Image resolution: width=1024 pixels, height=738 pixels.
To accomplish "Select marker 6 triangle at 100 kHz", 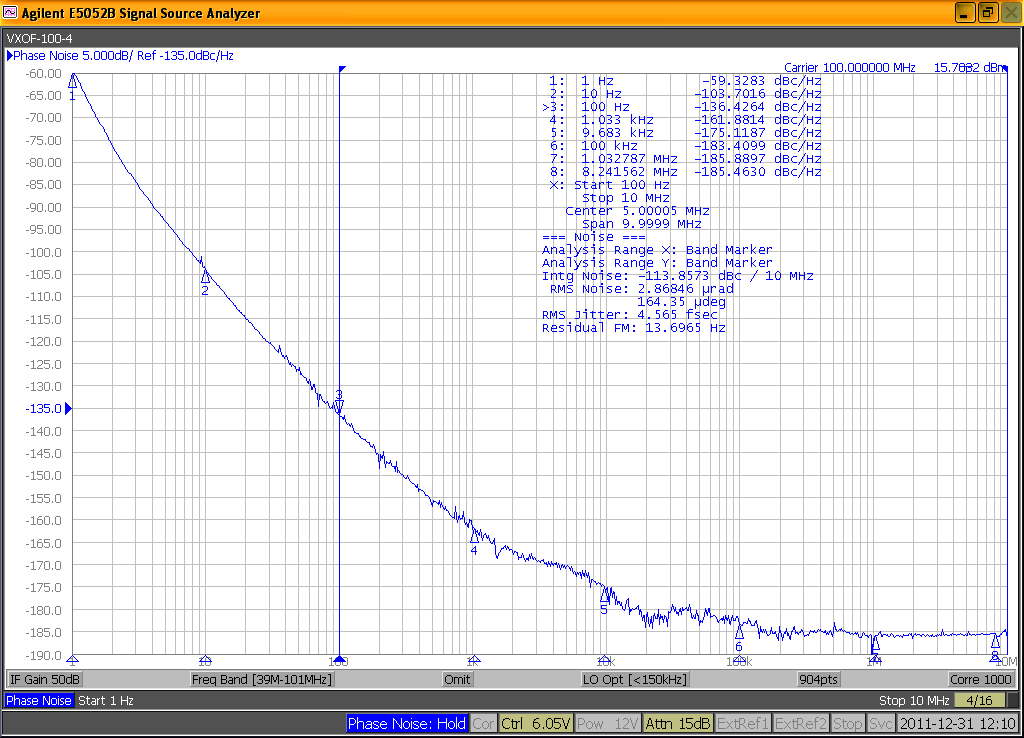I will click(x=739, y=632).
